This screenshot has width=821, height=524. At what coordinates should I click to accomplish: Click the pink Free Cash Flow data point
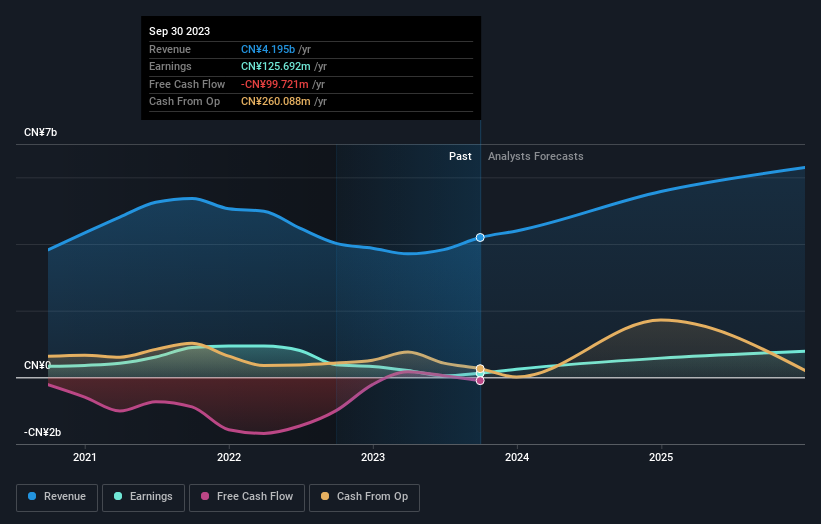pos(480,381)
